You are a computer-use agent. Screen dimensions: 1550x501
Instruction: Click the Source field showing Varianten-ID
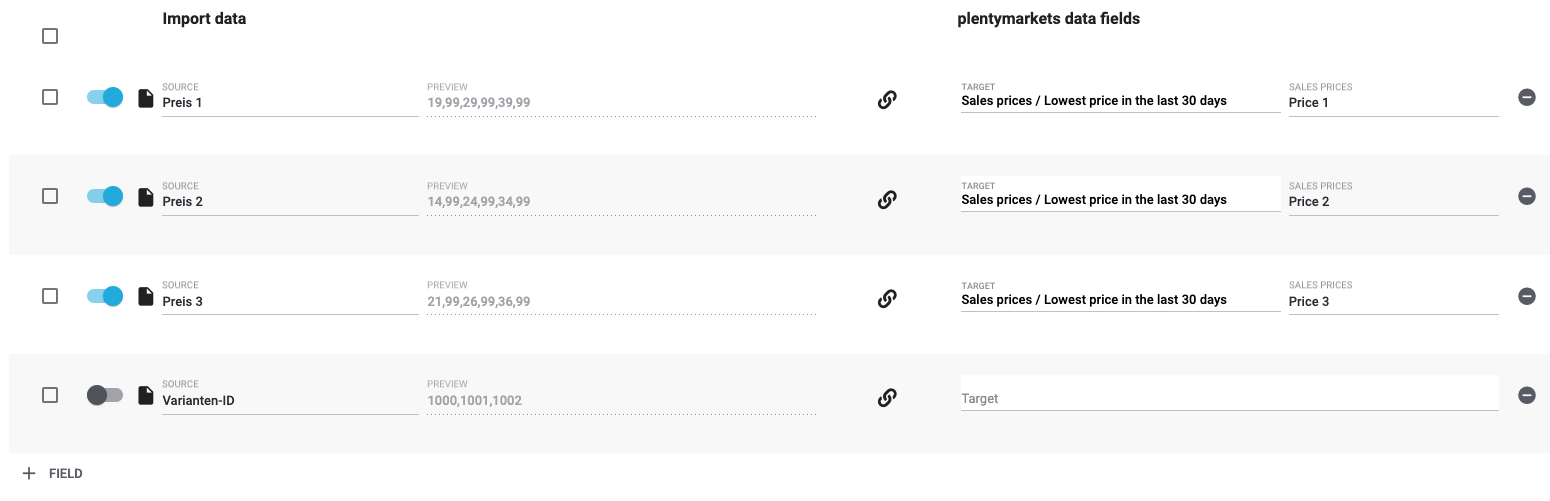[x=289, y=400]
